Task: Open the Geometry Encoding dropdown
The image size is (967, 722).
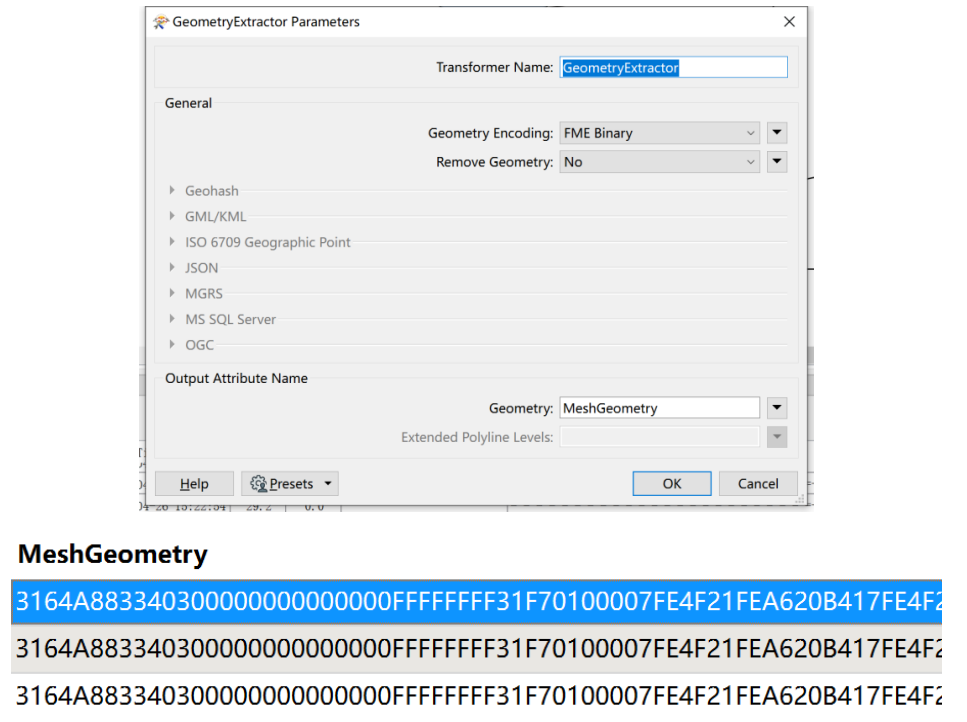Action: 659,133
